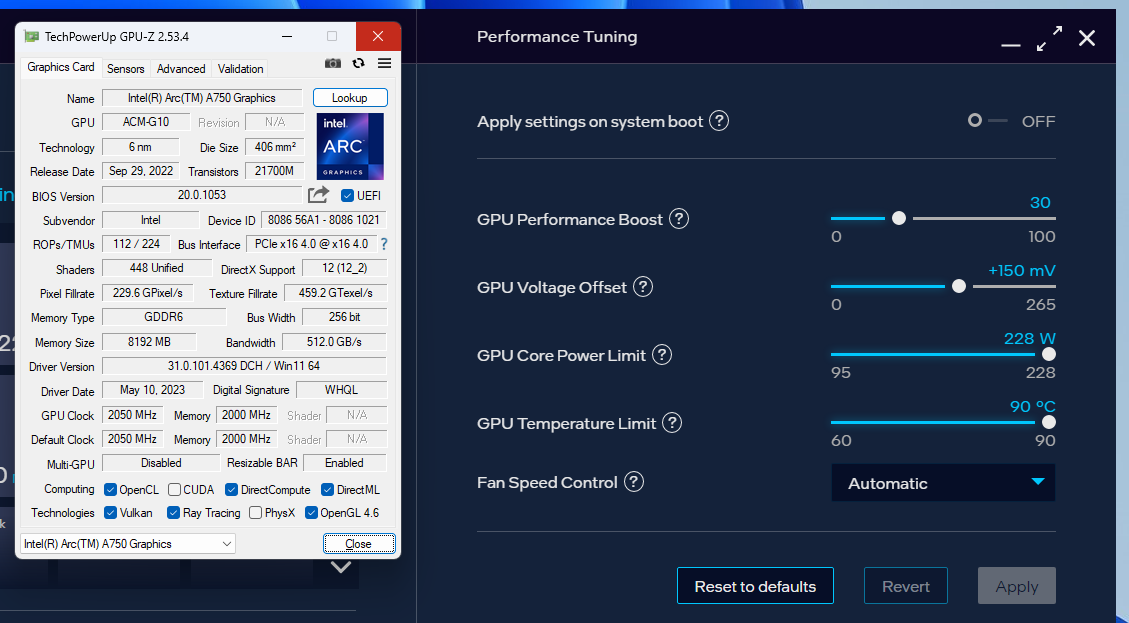The image size is (1129, 623).
Task: Click the Memory Size 8192 MB field
Action: coord(149,341)
